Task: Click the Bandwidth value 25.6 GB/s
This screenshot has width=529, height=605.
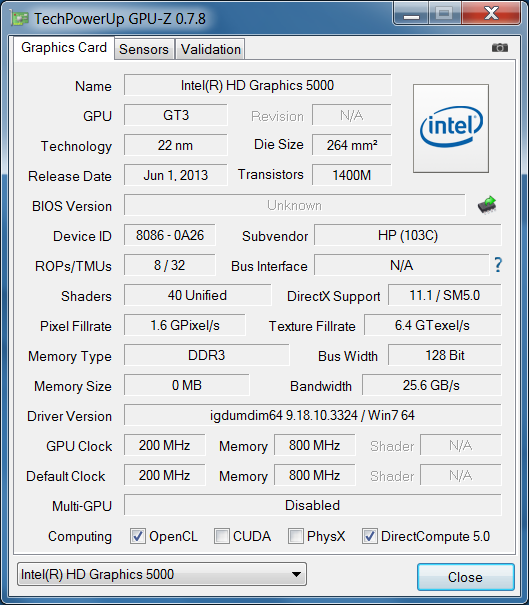Action: click(431, 385)
